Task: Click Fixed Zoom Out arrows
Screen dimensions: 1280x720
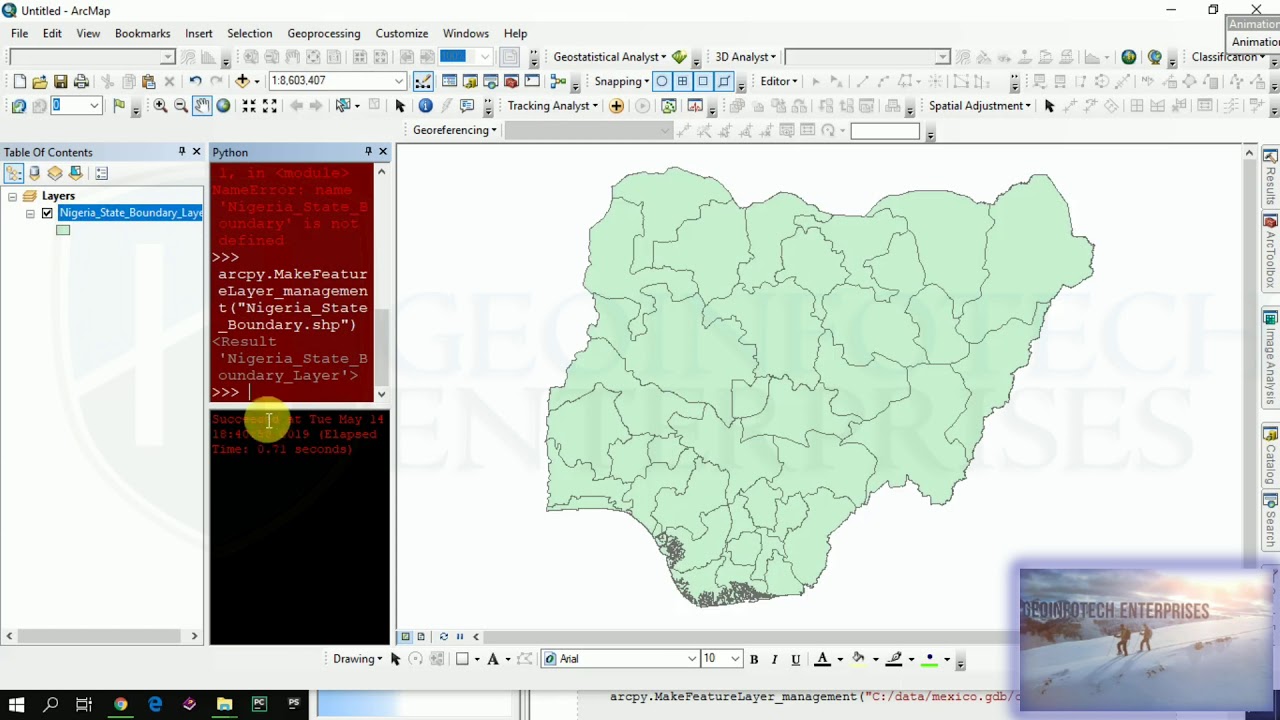Action: [270, 105]
